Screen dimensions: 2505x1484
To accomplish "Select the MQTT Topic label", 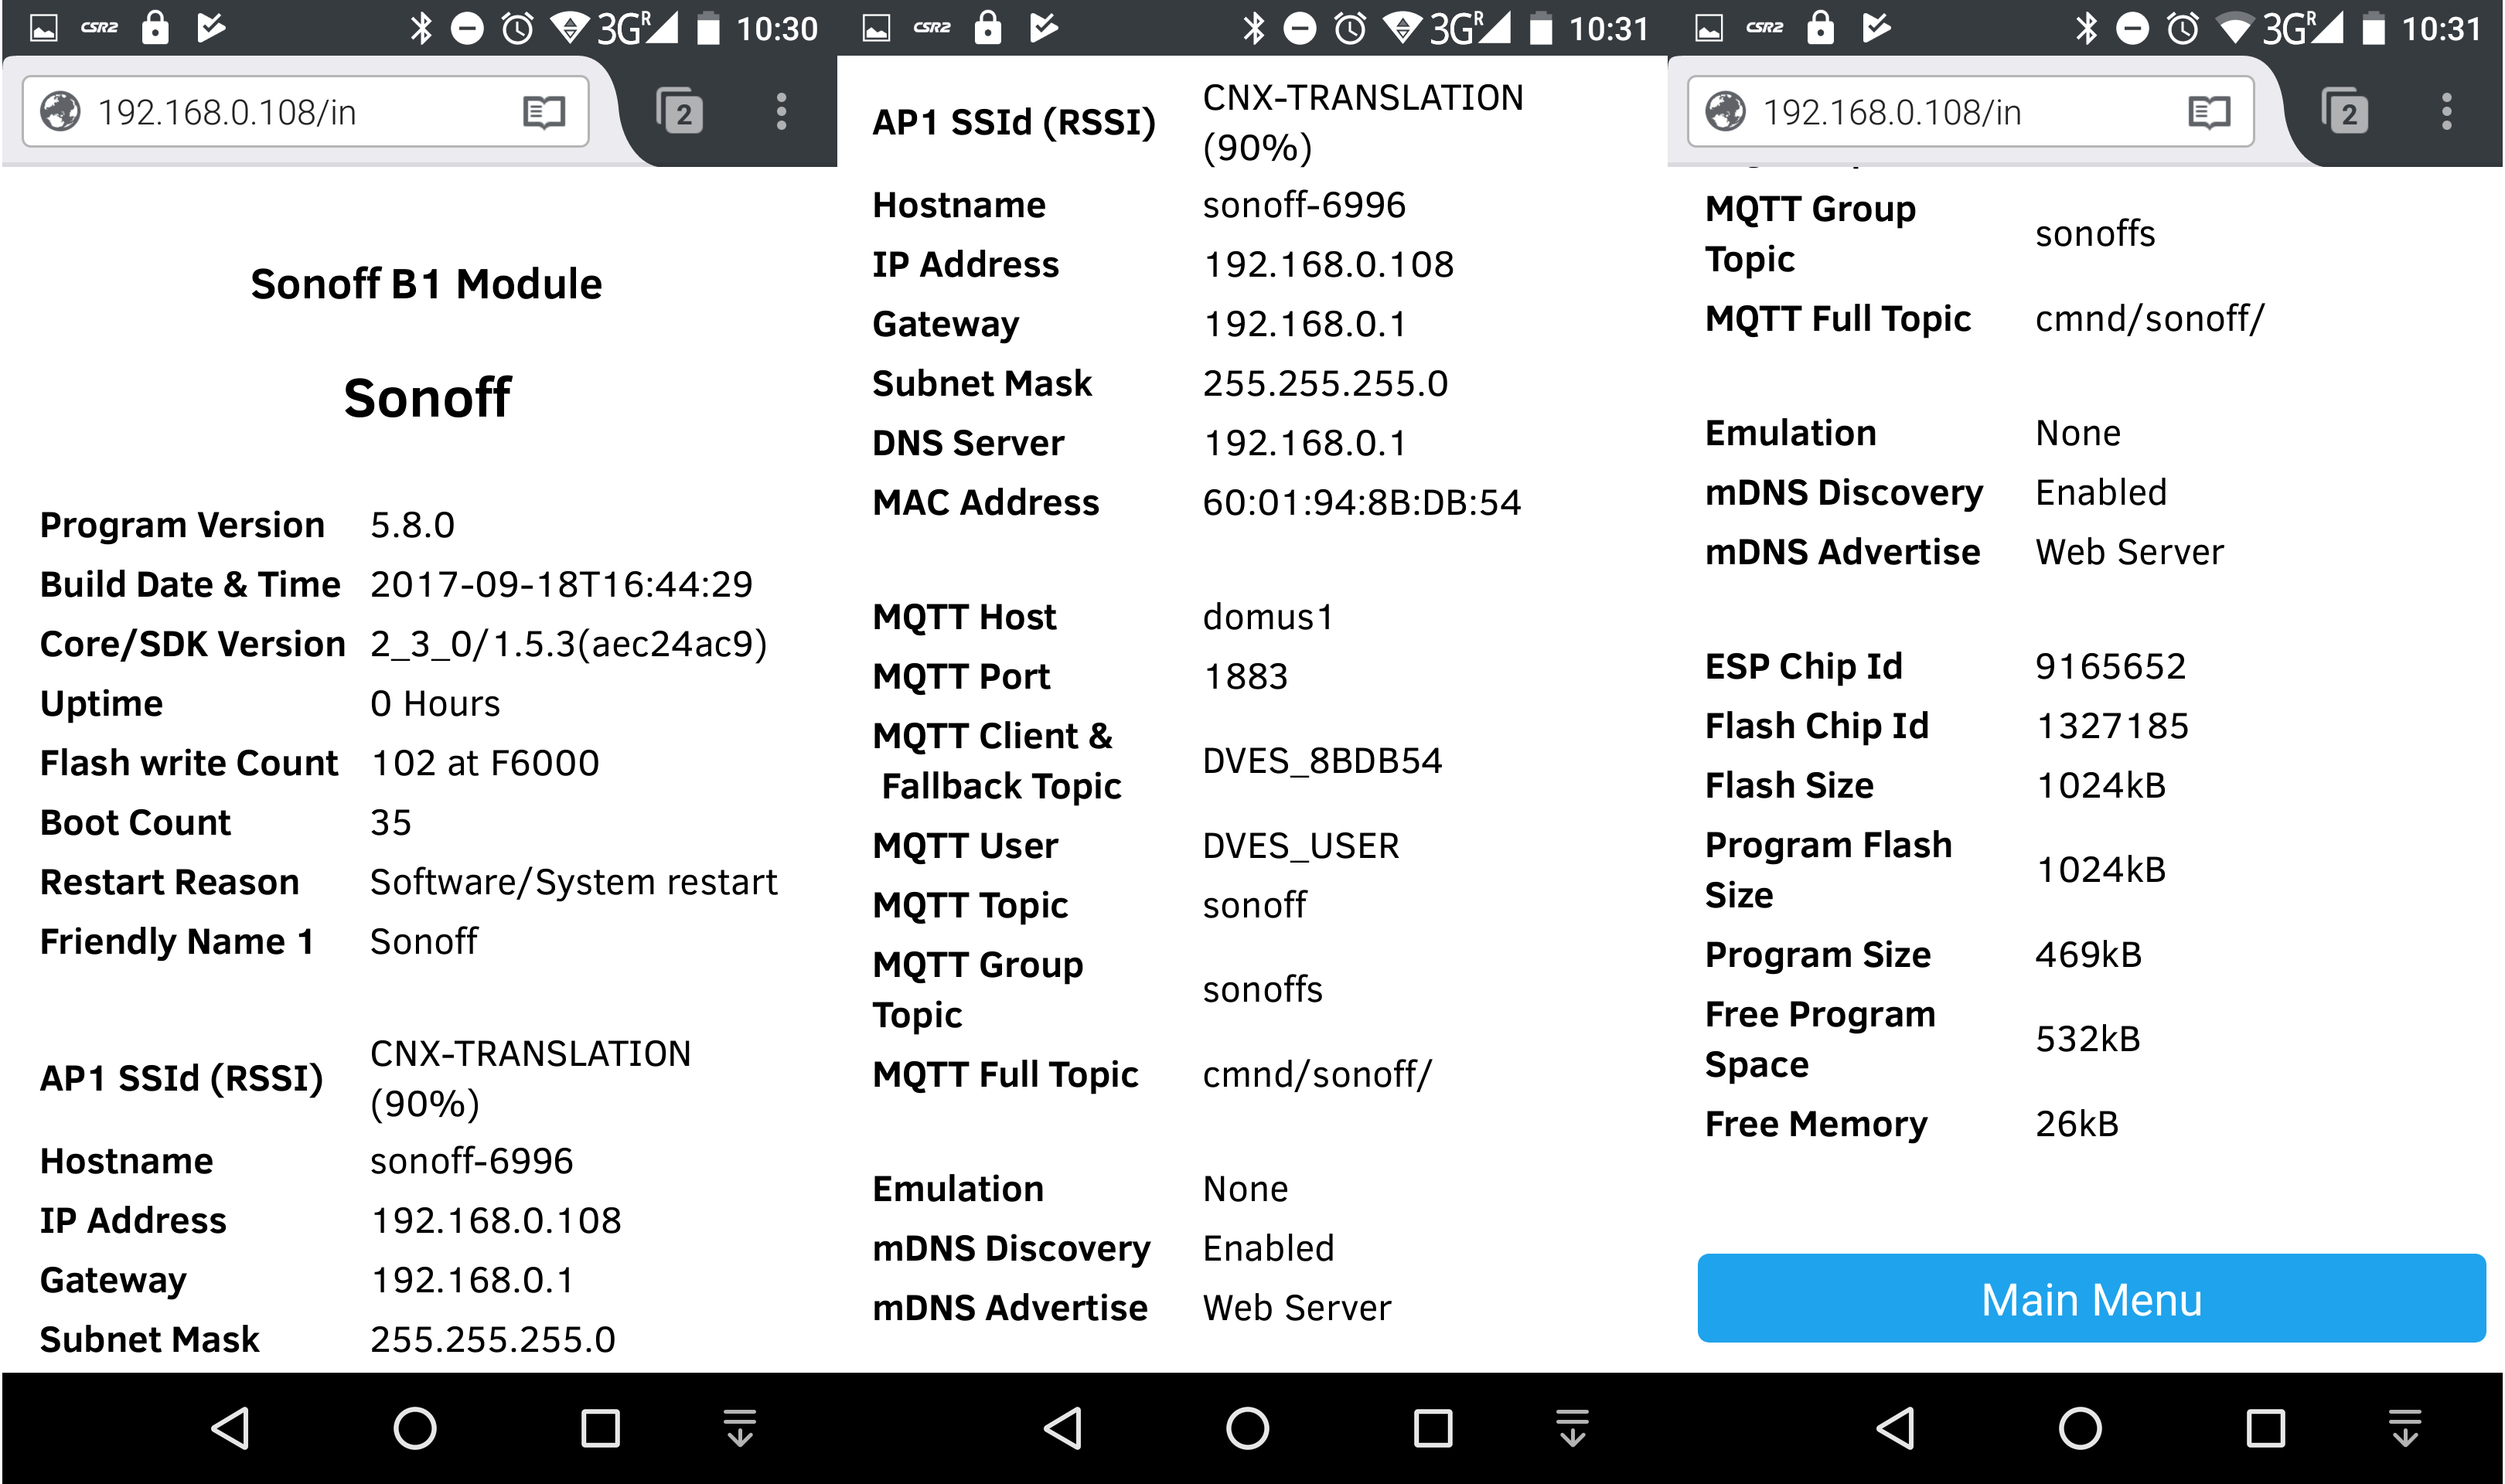I will pyautogui.click(x=969, y=905).
